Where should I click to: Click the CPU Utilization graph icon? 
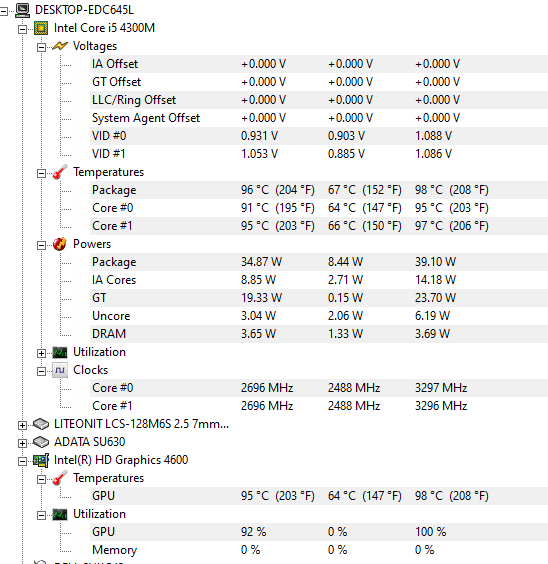[60, 352]
